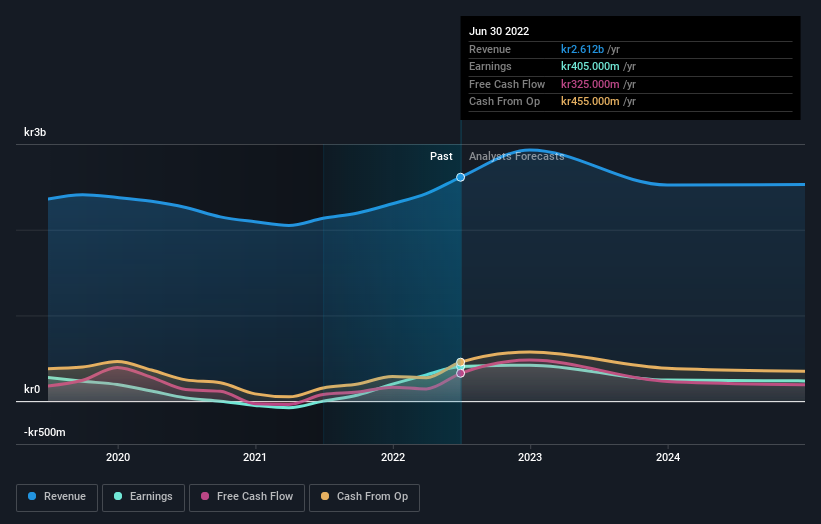Click the pink Free Cash Flow legend dot

point(205,496)
